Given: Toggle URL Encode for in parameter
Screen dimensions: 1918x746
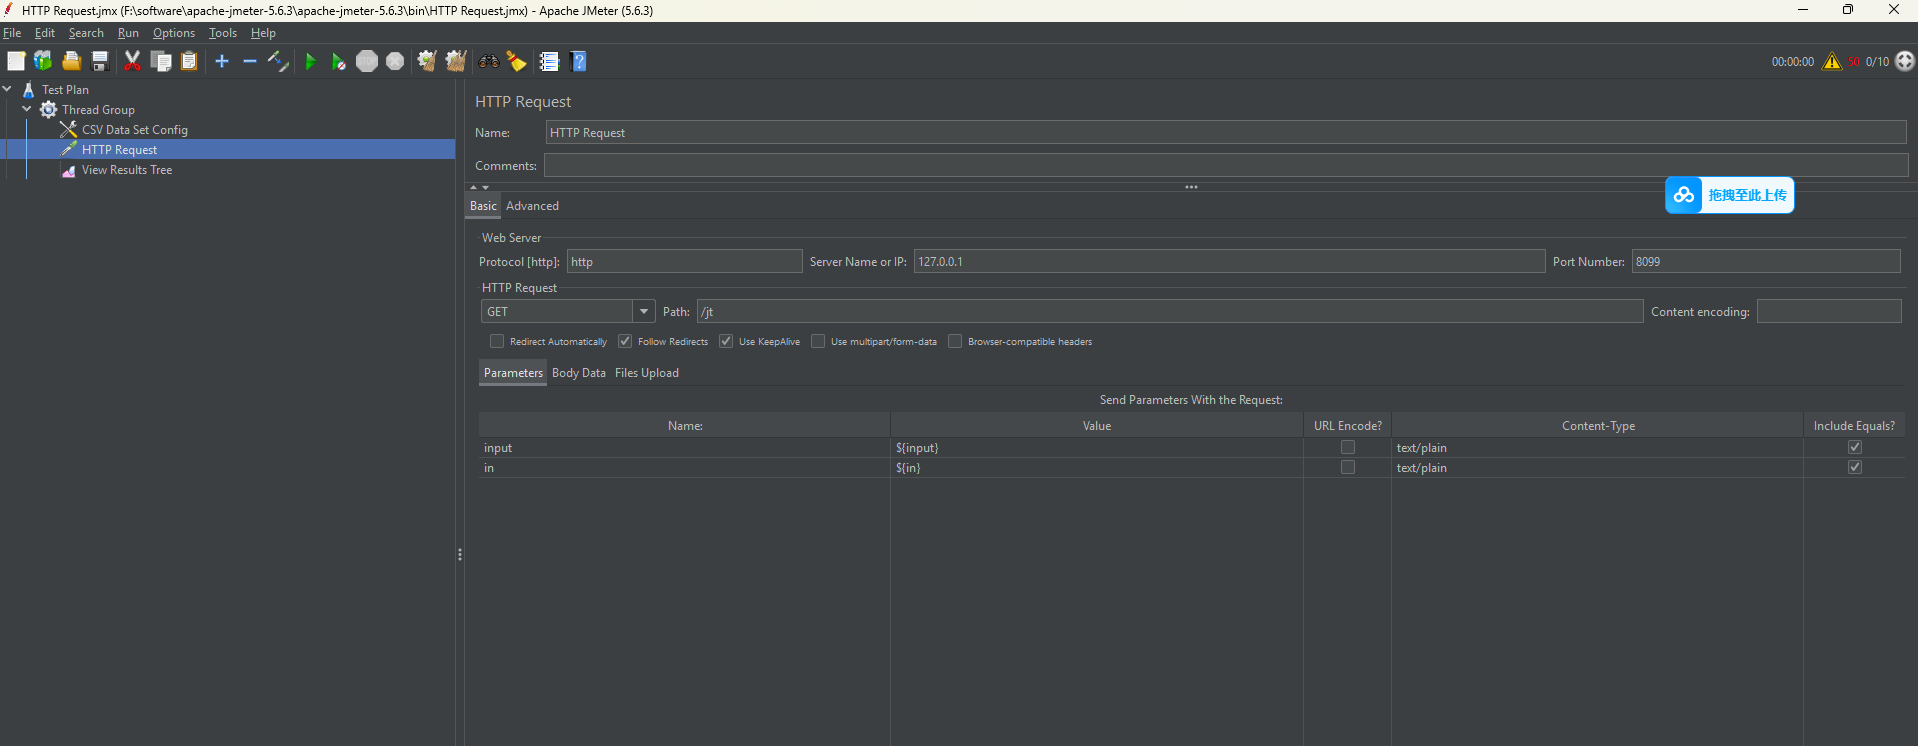Looking at the screenshot, I should coord(1348,467).
